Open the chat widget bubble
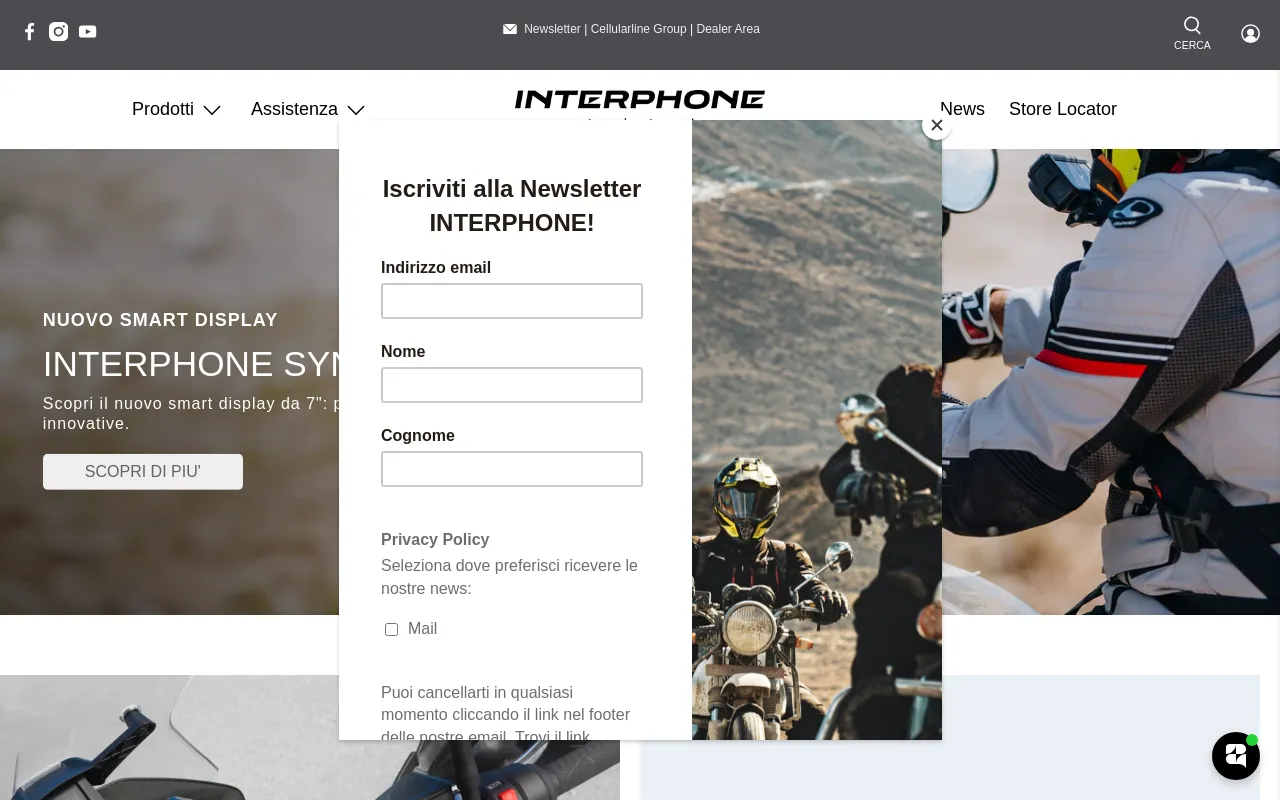This screenshot has width=1280, height=800. pos(1236,756)
